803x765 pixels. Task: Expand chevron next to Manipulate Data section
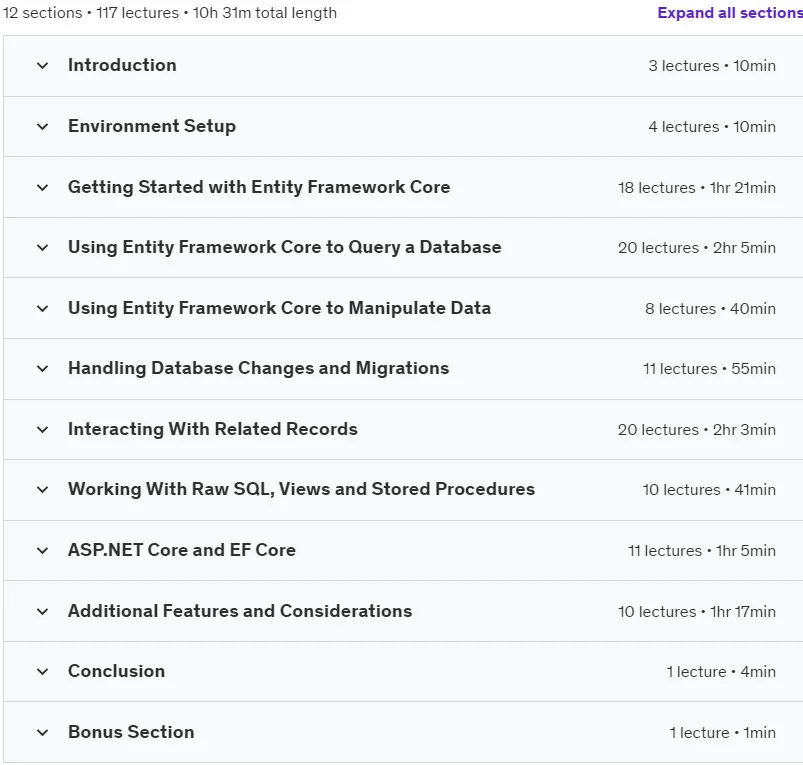pyautogui.click(x=43, y=309)
